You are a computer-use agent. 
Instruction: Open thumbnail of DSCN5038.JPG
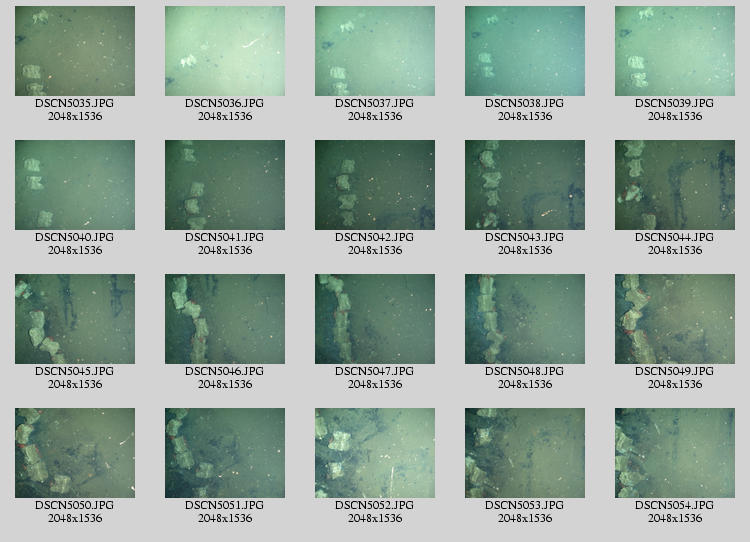(525, 51)
